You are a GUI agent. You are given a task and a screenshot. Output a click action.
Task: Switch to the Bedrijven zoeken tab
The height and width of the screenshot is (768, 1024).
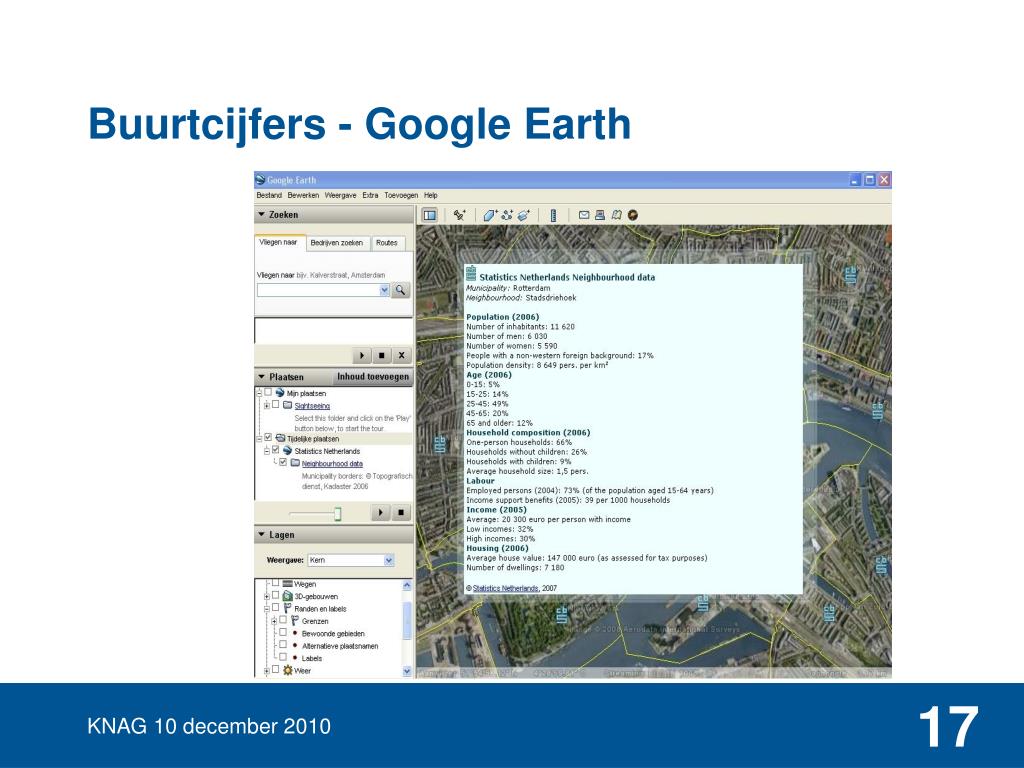coord(336,243)
